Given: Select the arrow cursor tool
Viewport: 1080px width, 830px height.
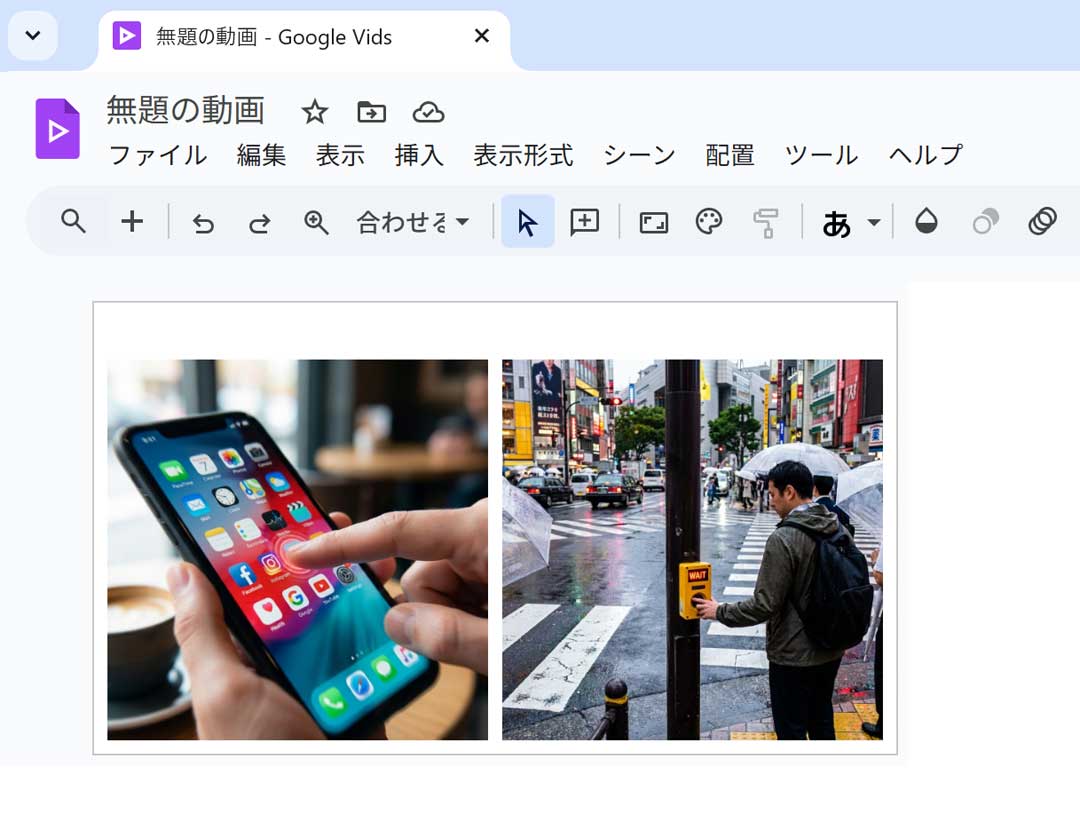Looking at the screenshot, I should click(527, 222).
